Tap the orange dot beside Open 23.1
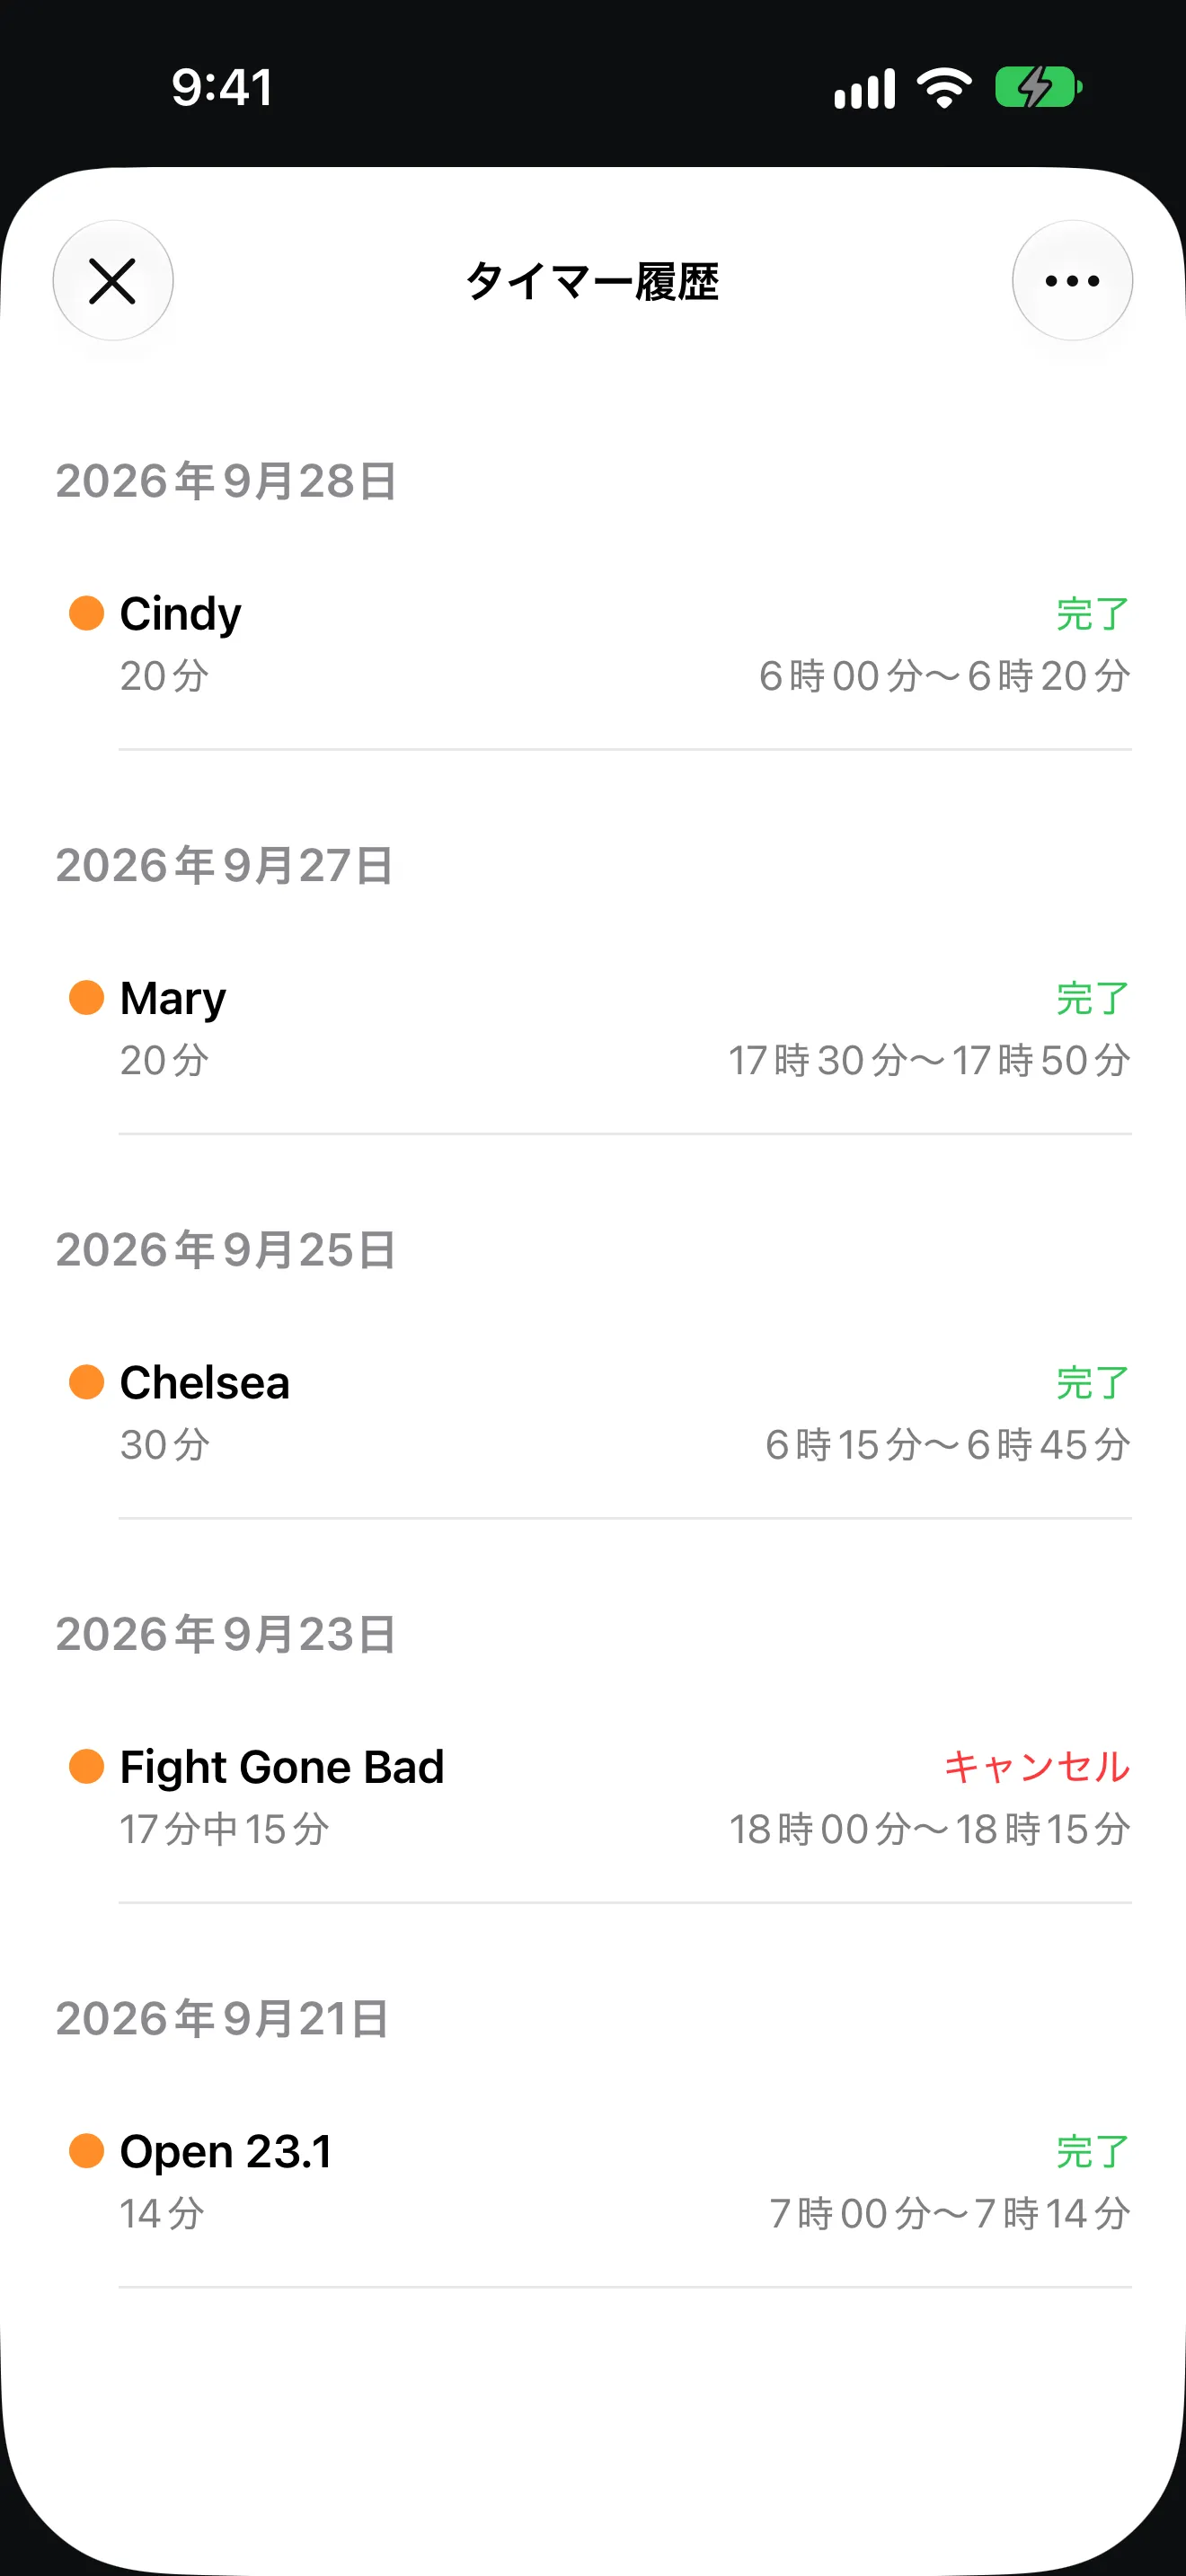The width and height of the screenshot is (1186, 2576). [87, 2150]
